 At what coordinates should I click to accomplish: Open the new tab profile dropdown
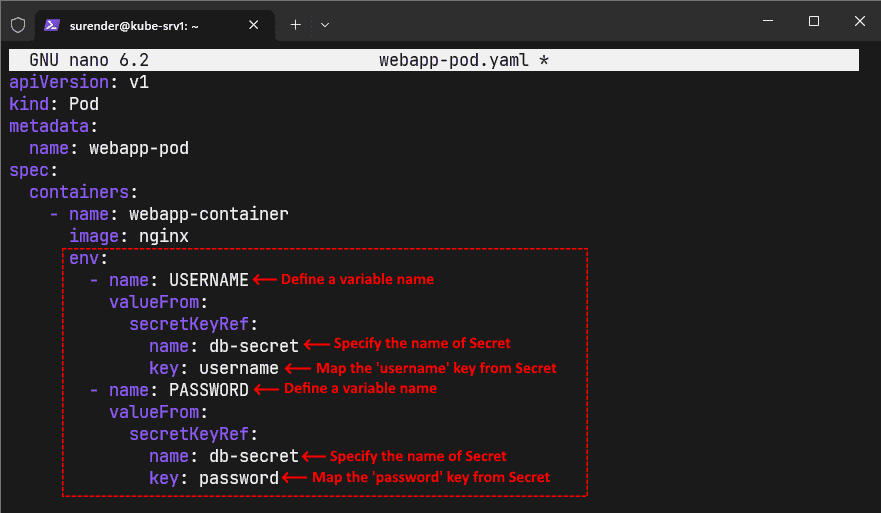click(325, 25)
